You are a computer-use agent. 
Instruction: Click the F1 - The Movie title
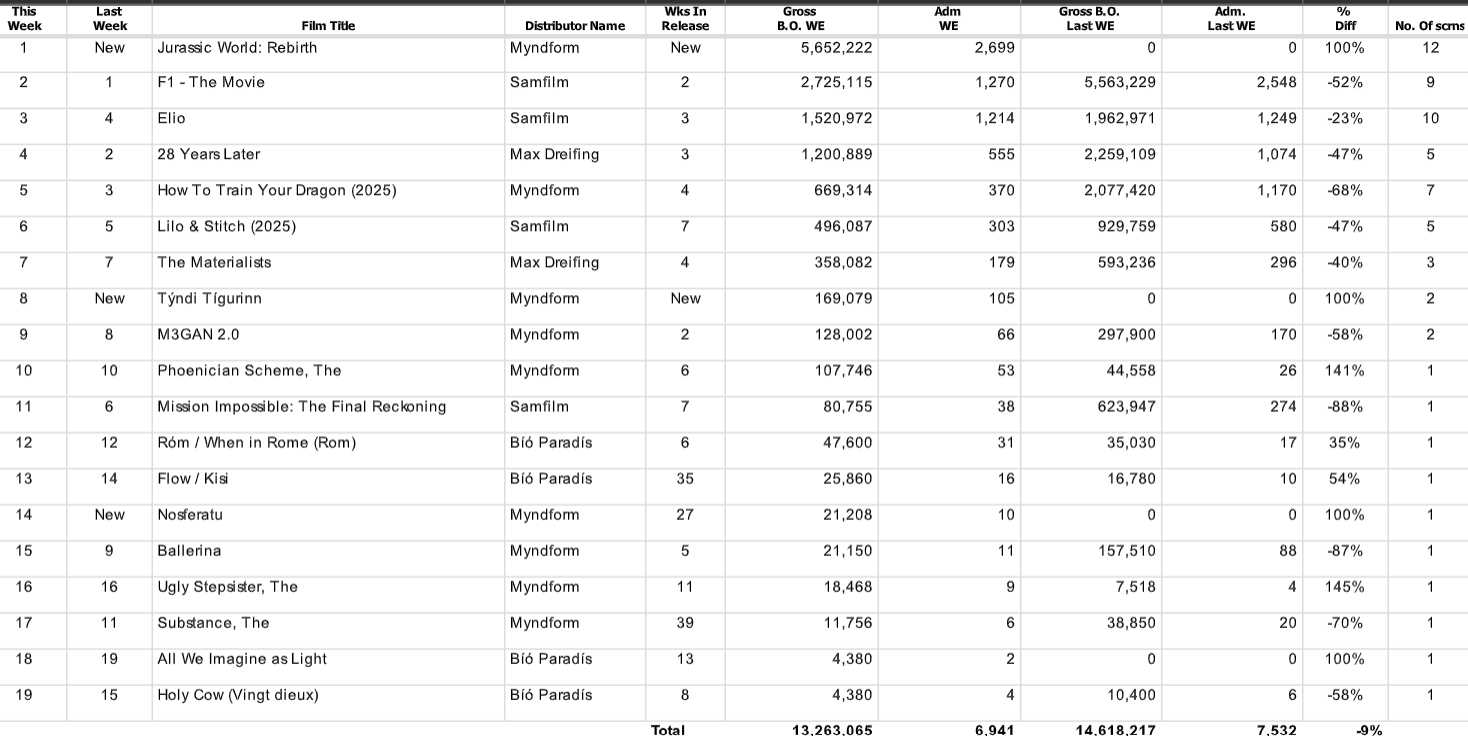211,82
